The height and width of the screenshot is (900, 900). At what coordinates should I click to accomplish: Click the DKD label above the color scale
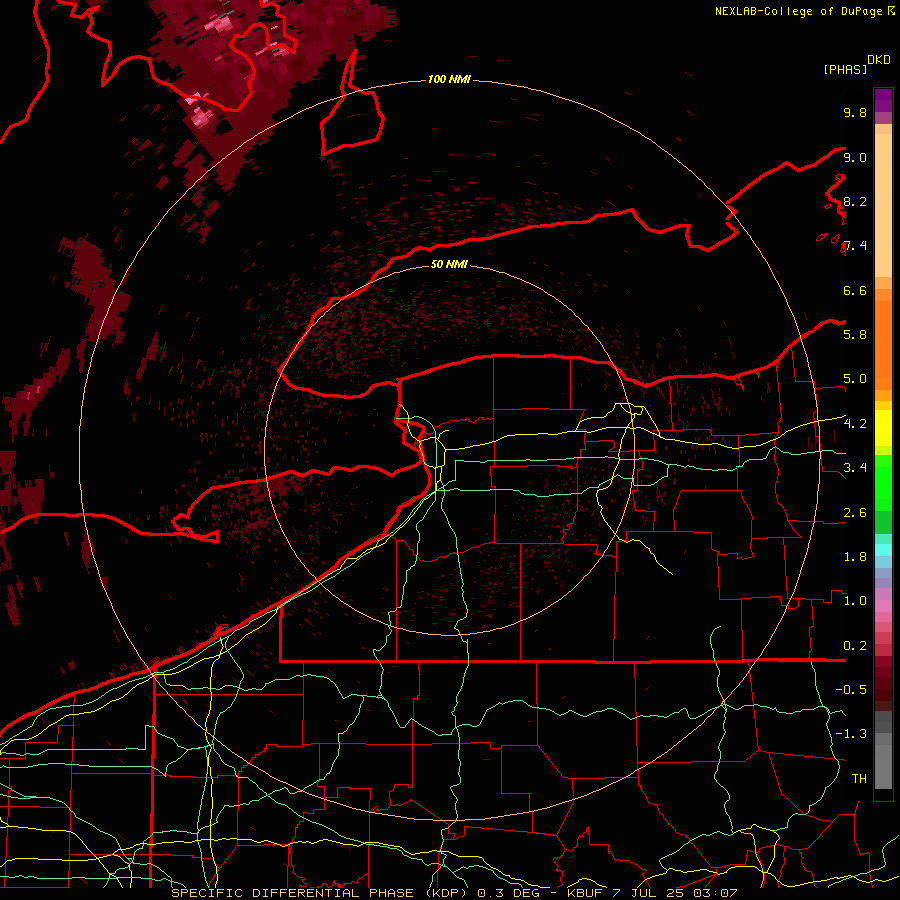coord(879,60)
